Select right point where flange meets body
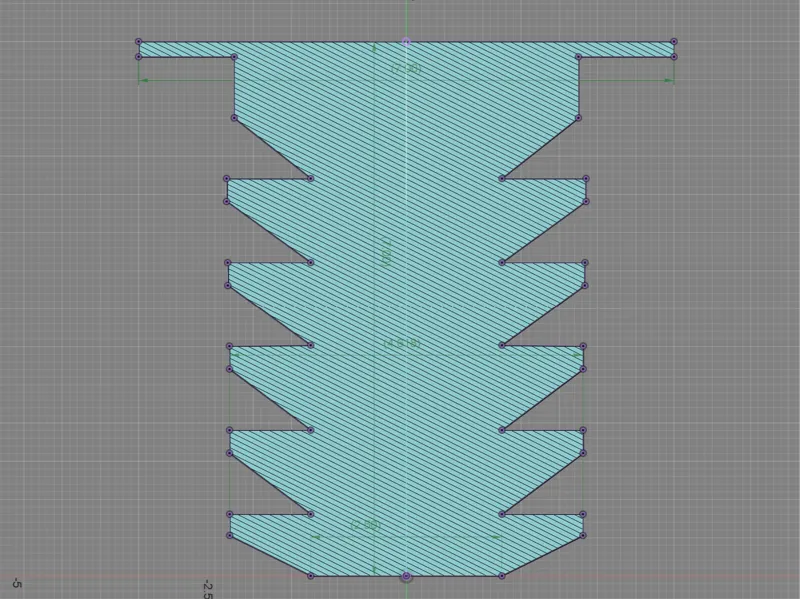Image resolution: width=800 pixels, height=599 pixels. click(578, 57)
